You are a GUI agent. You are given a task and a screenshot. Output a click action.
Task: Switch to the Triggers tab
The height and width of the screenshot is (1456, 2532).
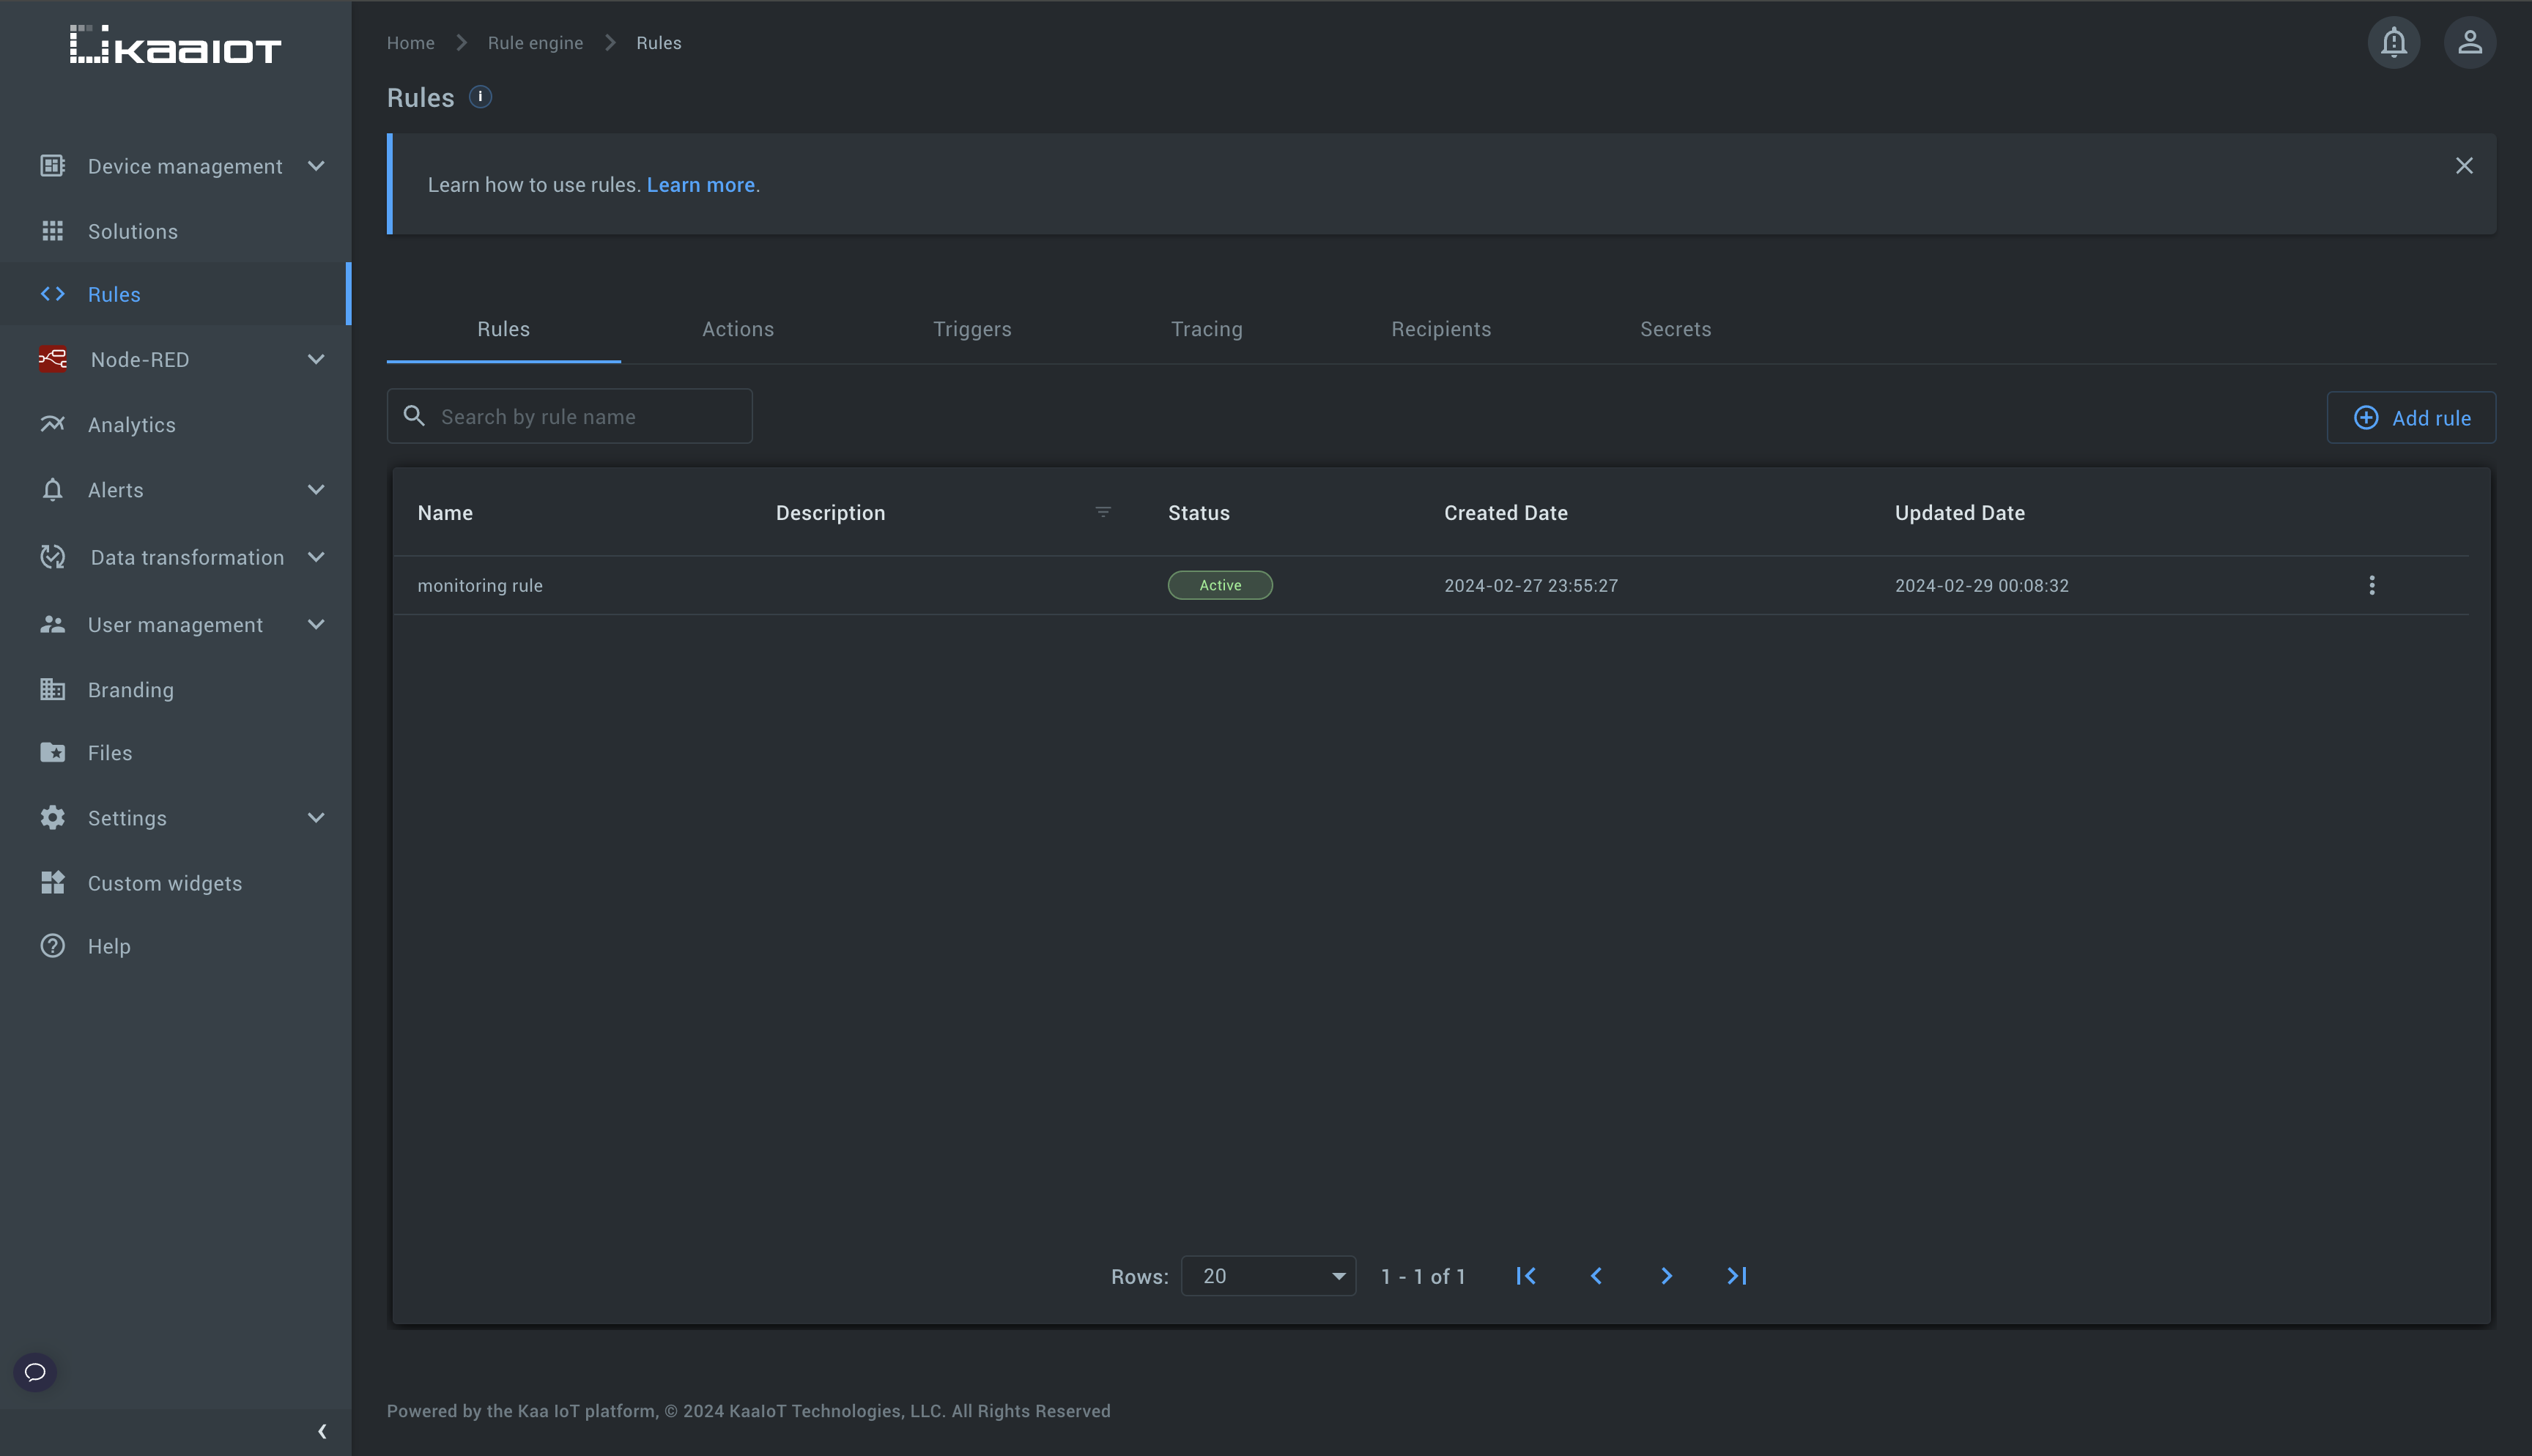pyautogui.click(x=972, y=329)
